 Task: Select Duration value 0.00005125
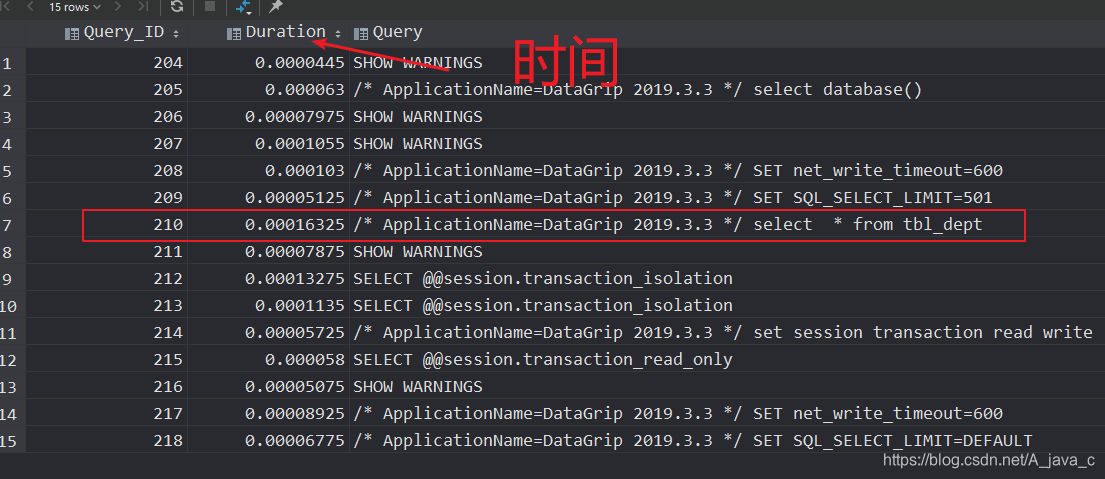click(295, 198)
